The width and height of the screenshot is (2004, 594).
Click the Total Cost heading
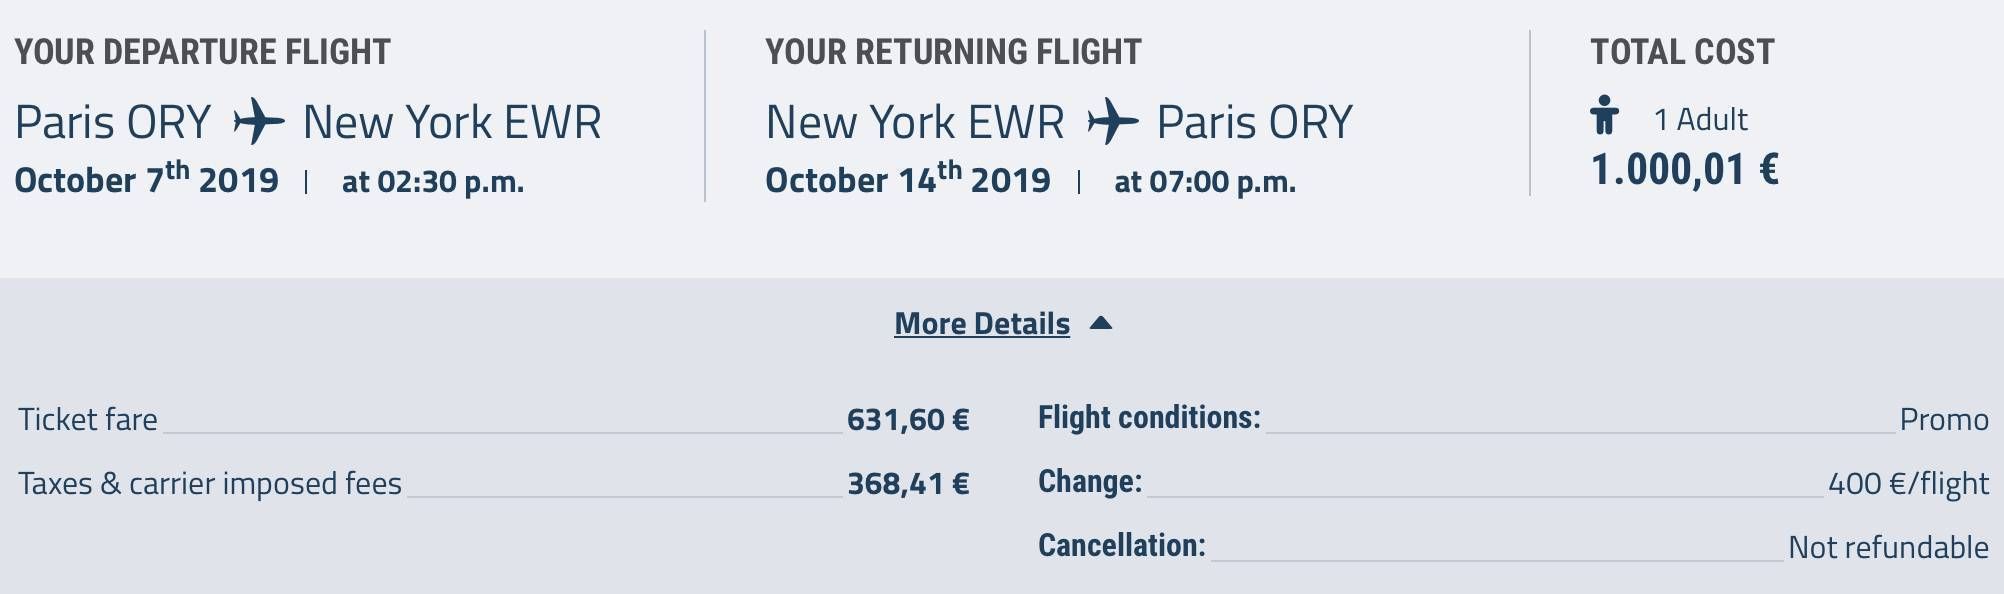point(1683,52)
